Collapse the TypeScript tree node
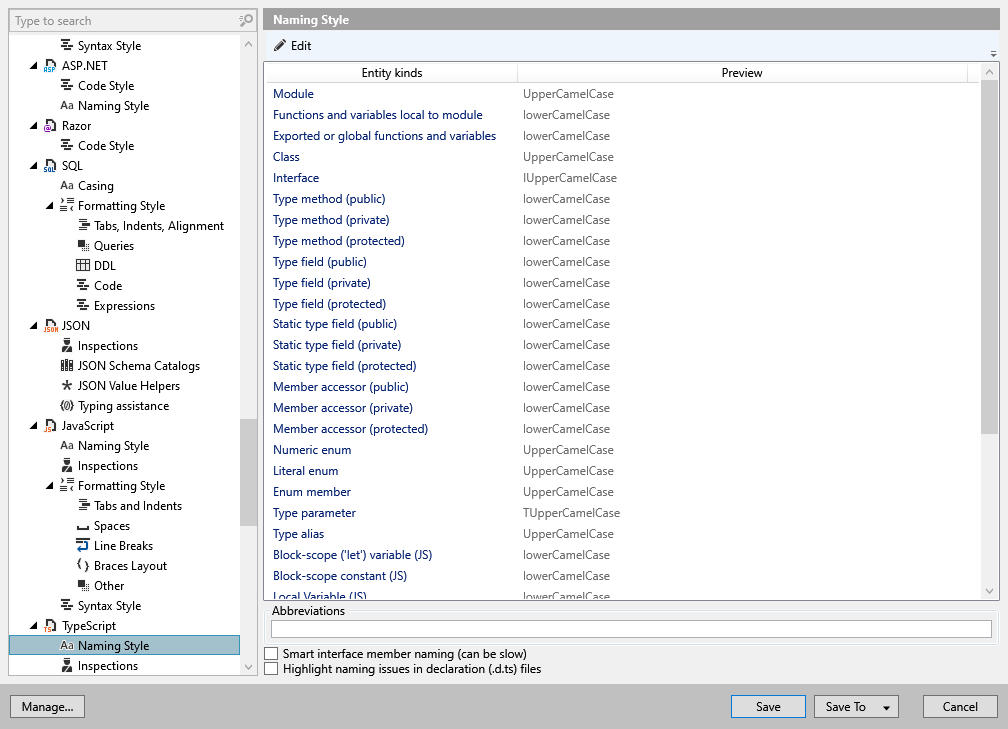Image resolution: width=1008 pixels, height=729 pixels. tap(35, 626)
